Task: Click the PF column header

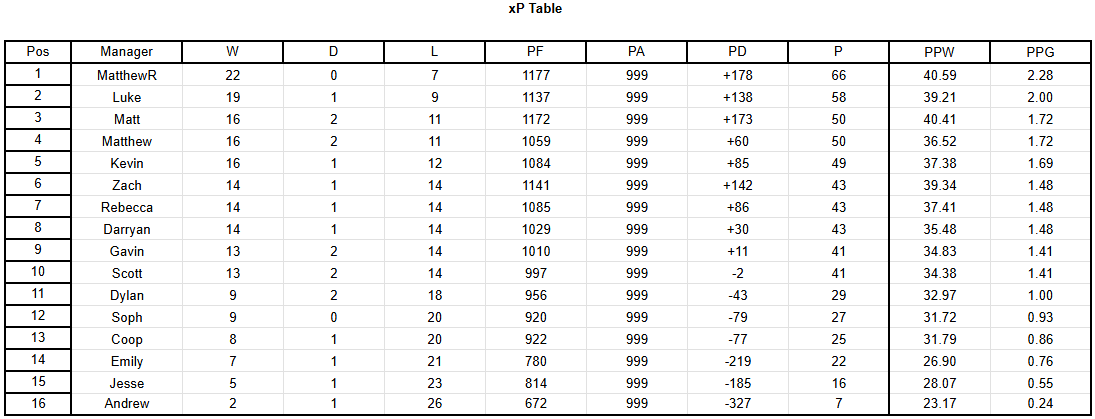Action: pyautogui.click(x=536, y=52)
